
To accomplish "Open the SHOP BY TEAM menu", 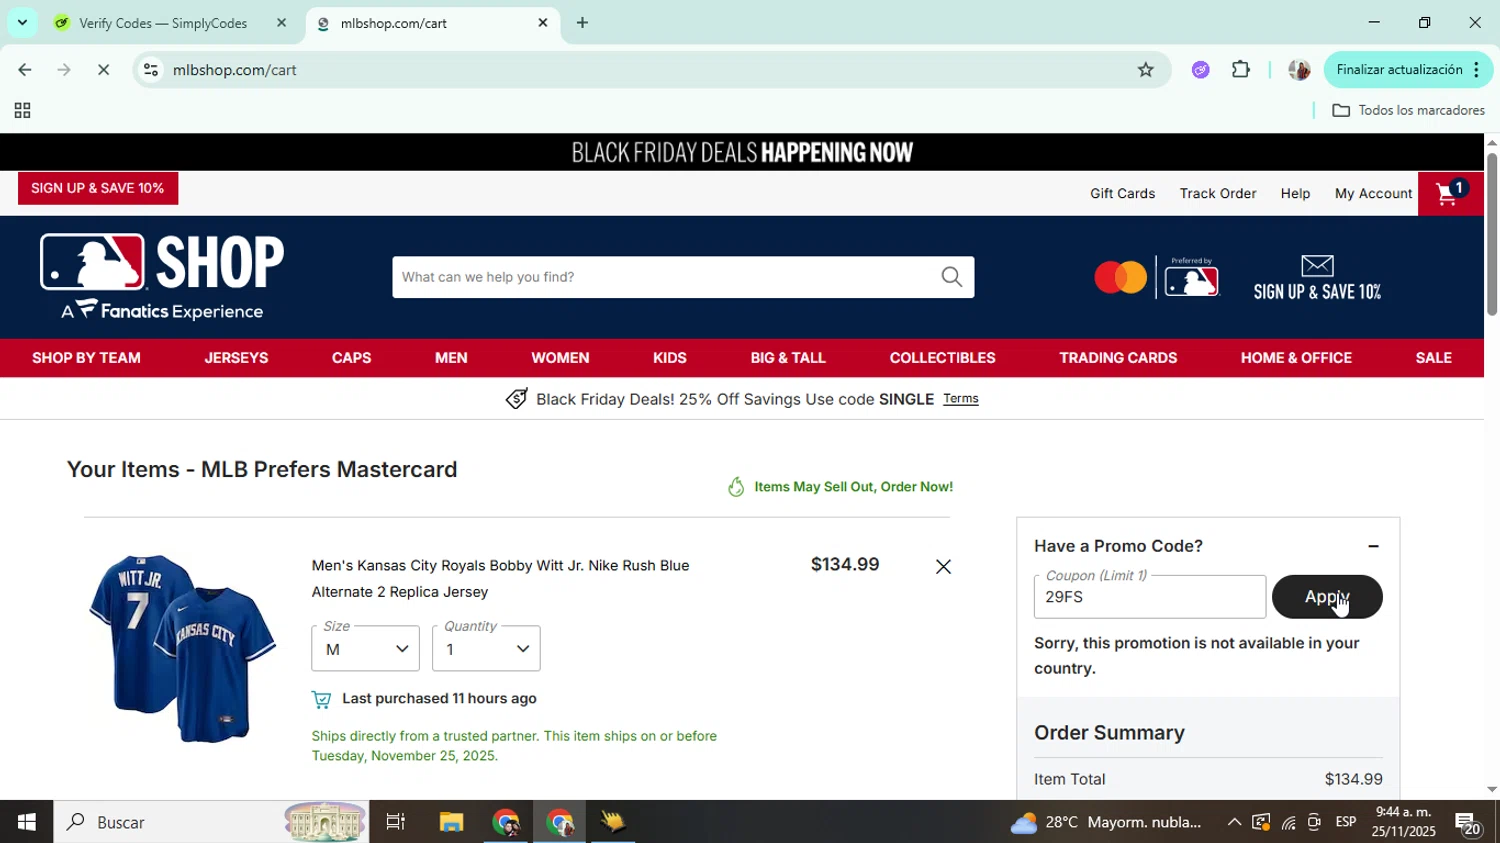I will pos(86,358).
